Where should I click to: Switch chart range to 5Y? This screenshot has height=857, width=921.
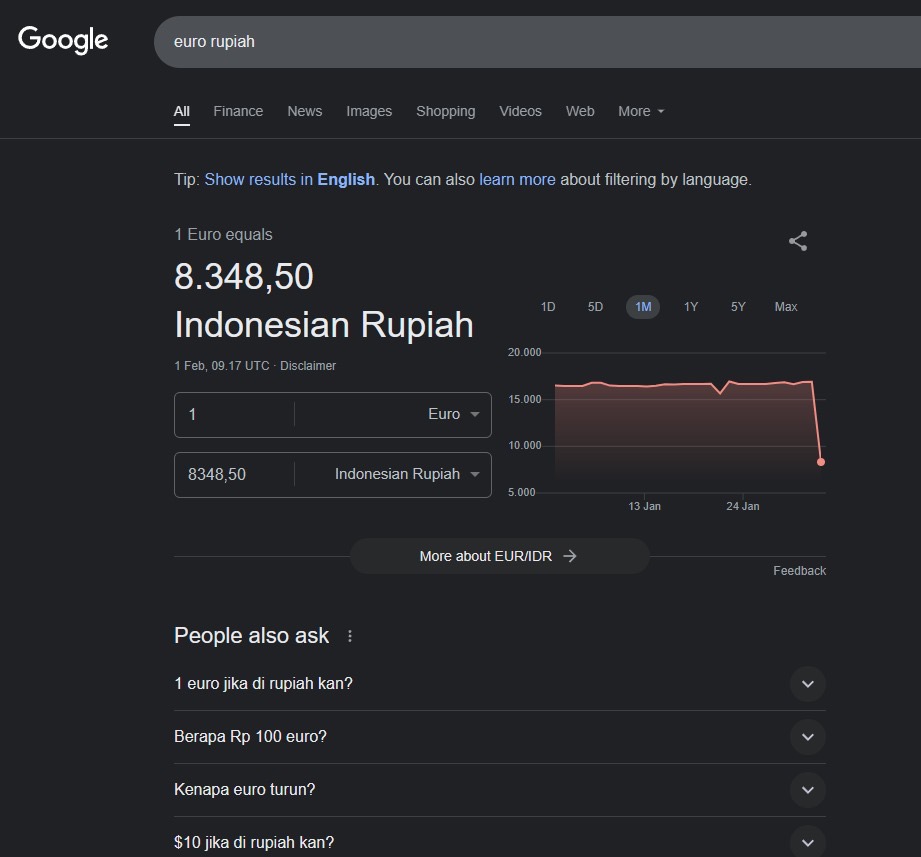click(x=738, y=307)
